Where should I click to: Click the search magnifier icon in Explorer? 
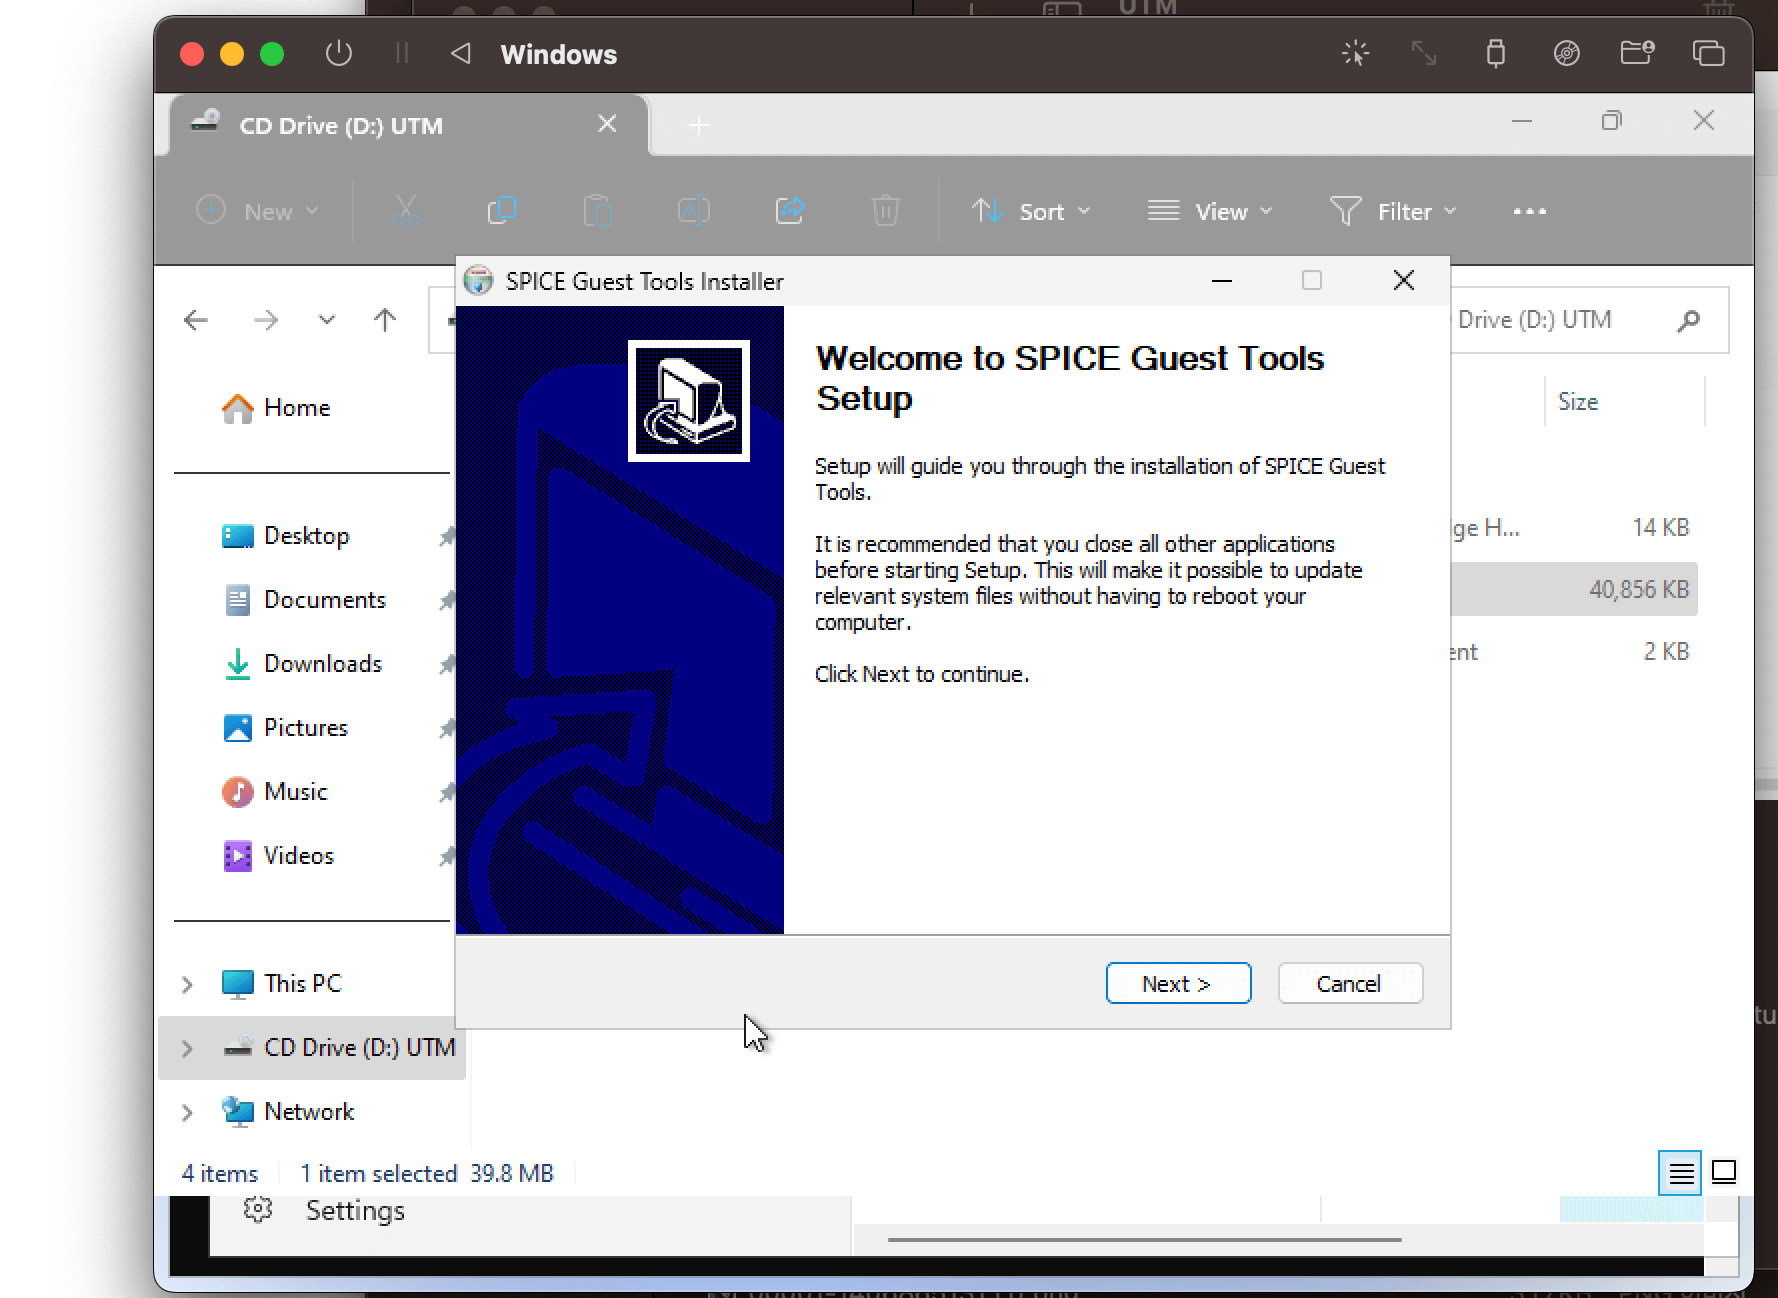[1689, 320]
